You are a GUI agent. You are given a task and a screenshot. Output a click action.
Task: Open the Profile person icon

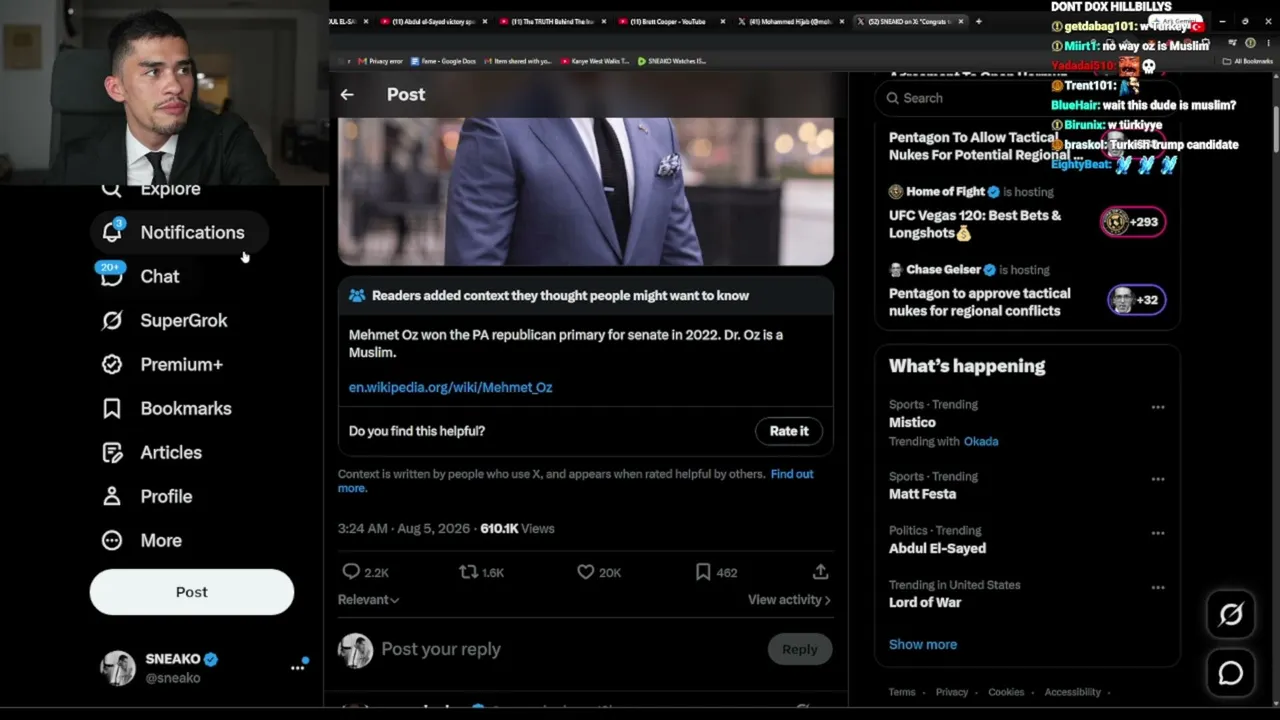click(112, 496)
